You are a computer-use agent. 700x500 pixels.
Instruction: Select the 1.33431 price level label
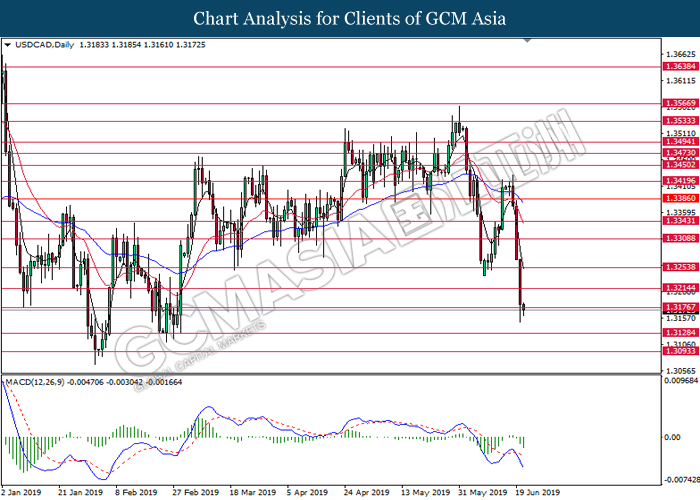point(680,221)
